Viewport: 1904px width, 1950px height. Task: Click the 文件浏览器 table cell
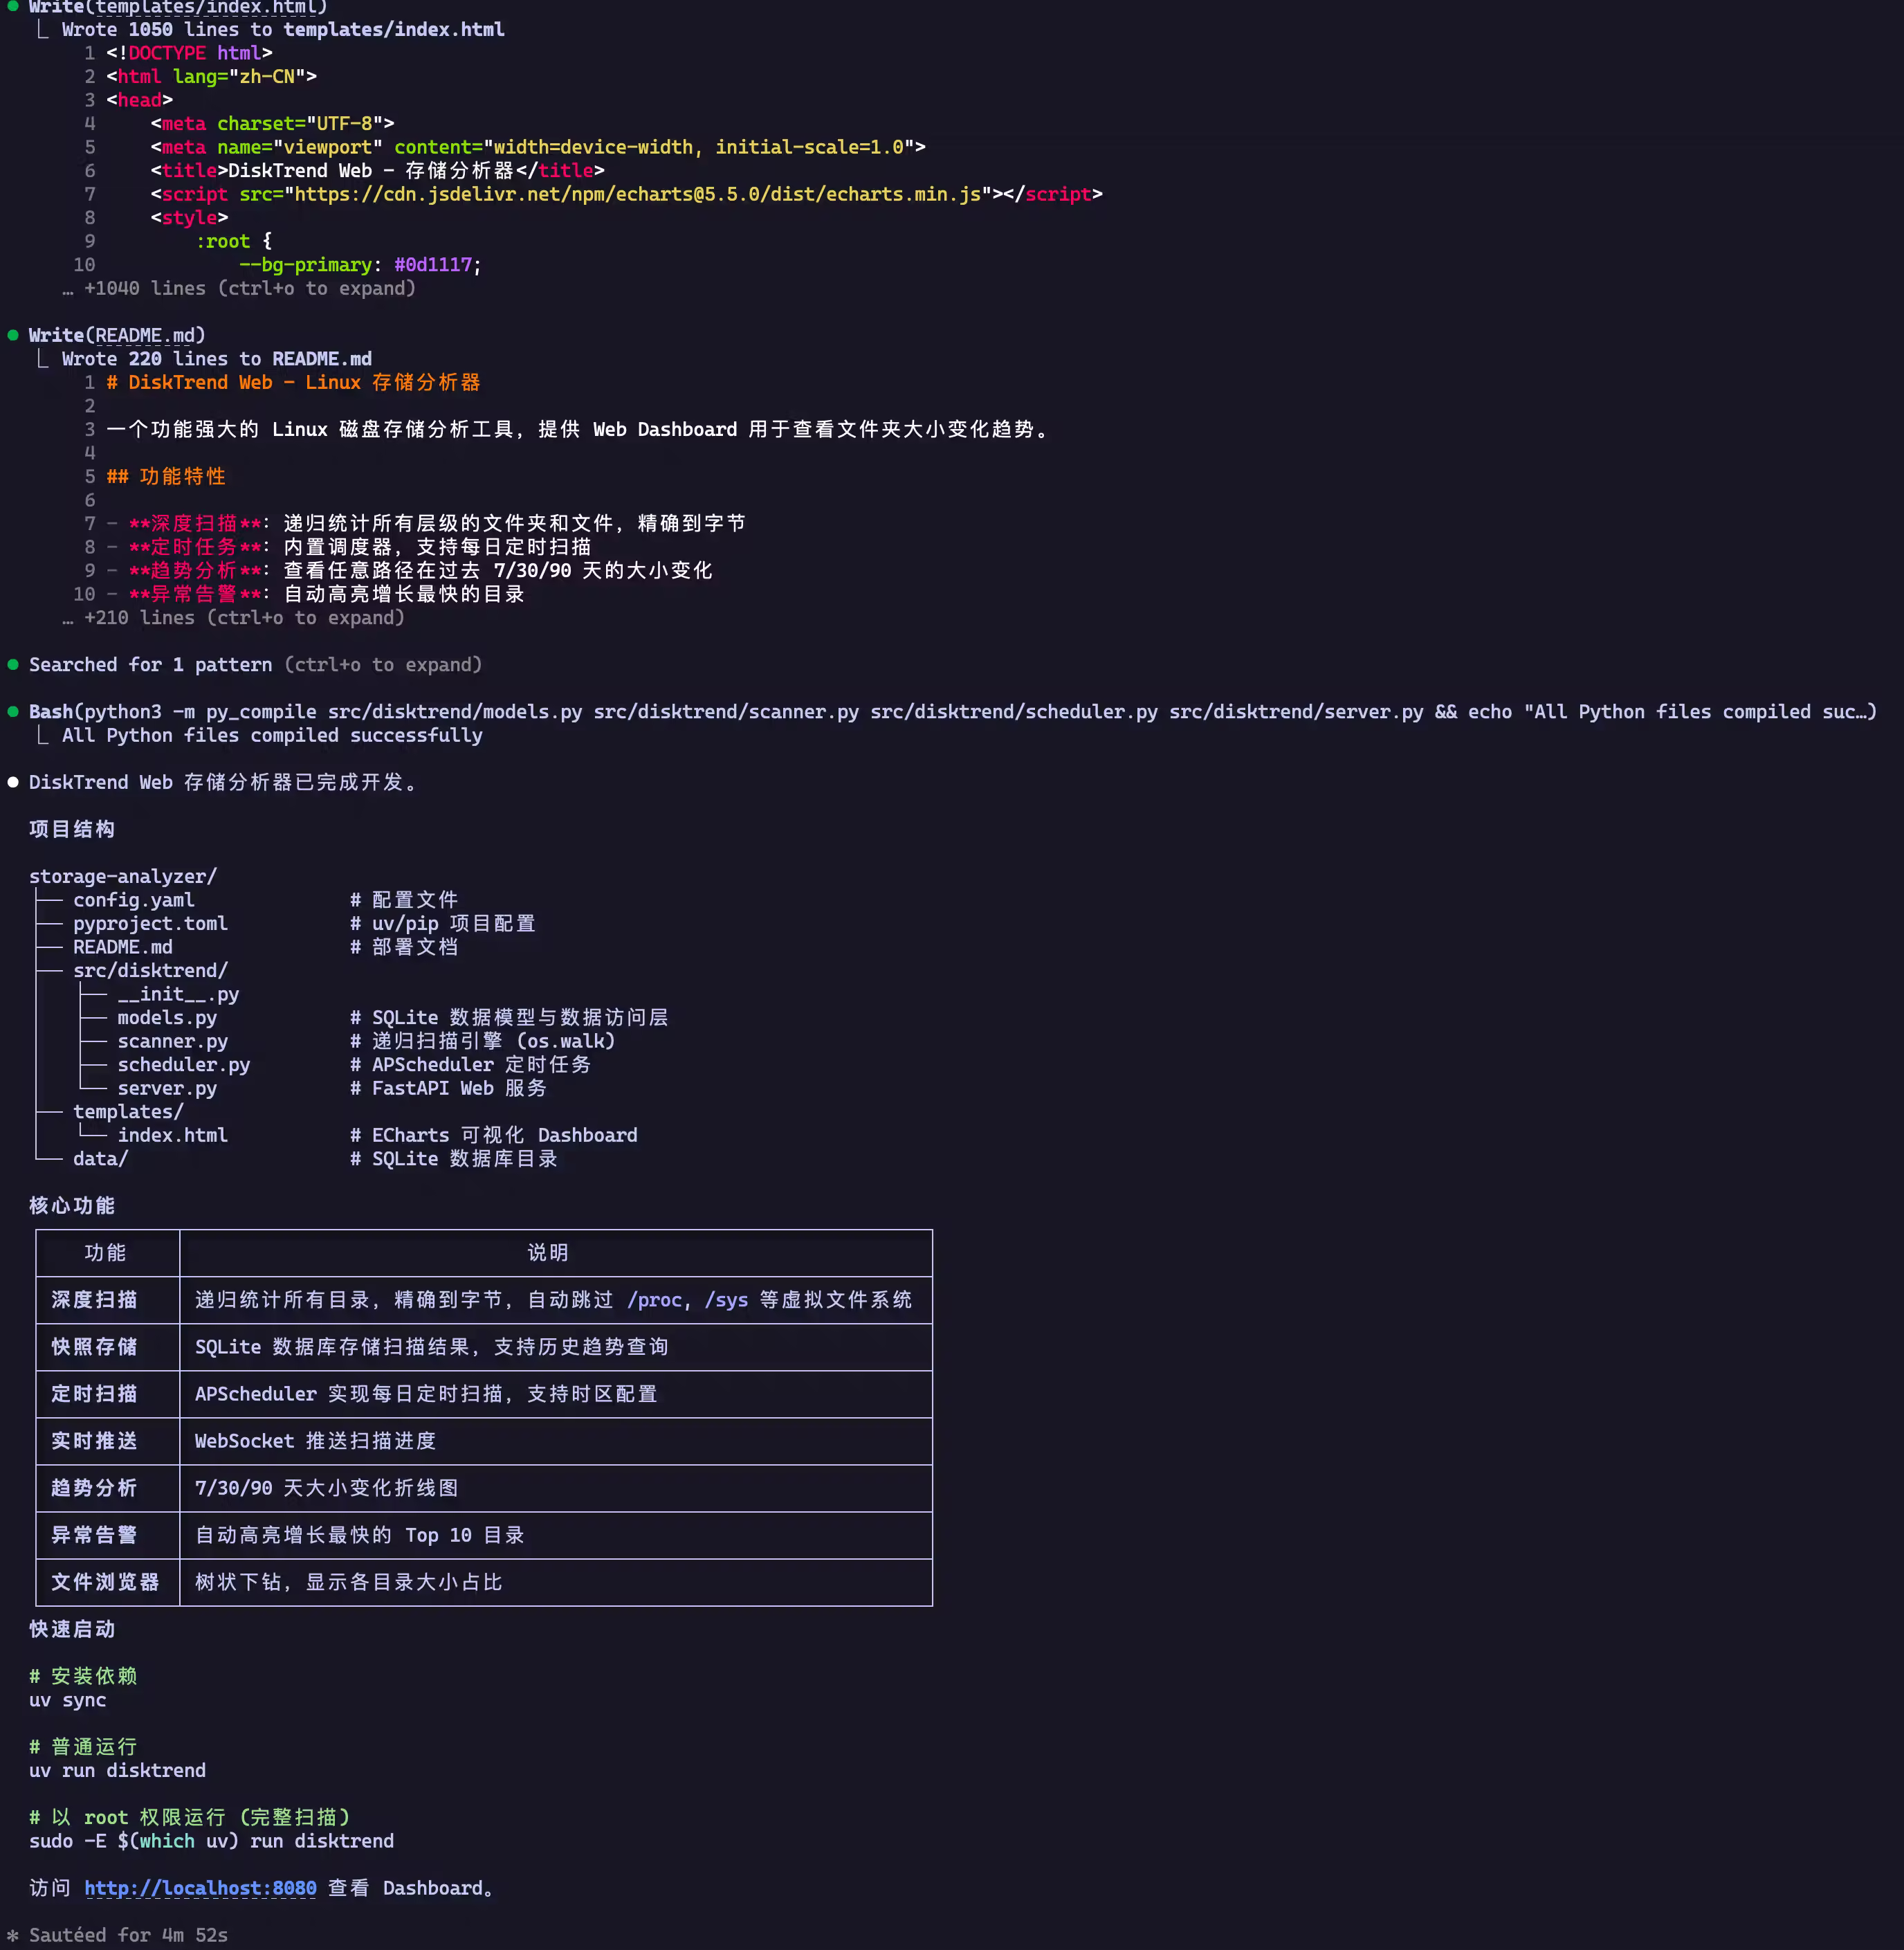pos(105,1582)
